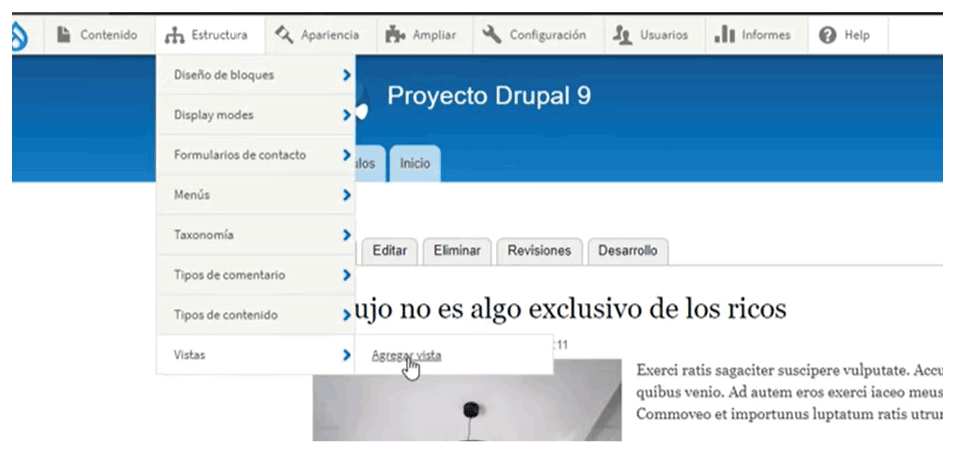The image size is (955, 453).
Task: Open the Help toolbar menu
Action: tap(848, 35)
